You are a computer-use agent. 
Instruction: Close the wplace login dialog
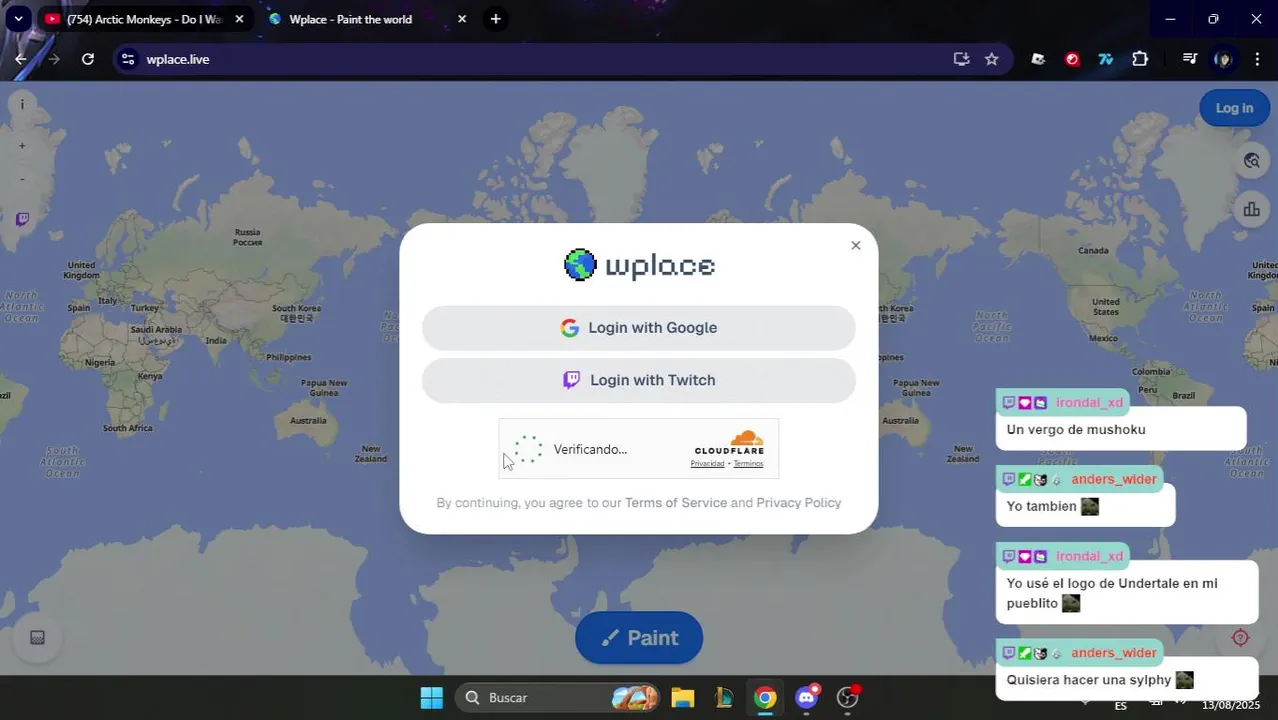855,245
